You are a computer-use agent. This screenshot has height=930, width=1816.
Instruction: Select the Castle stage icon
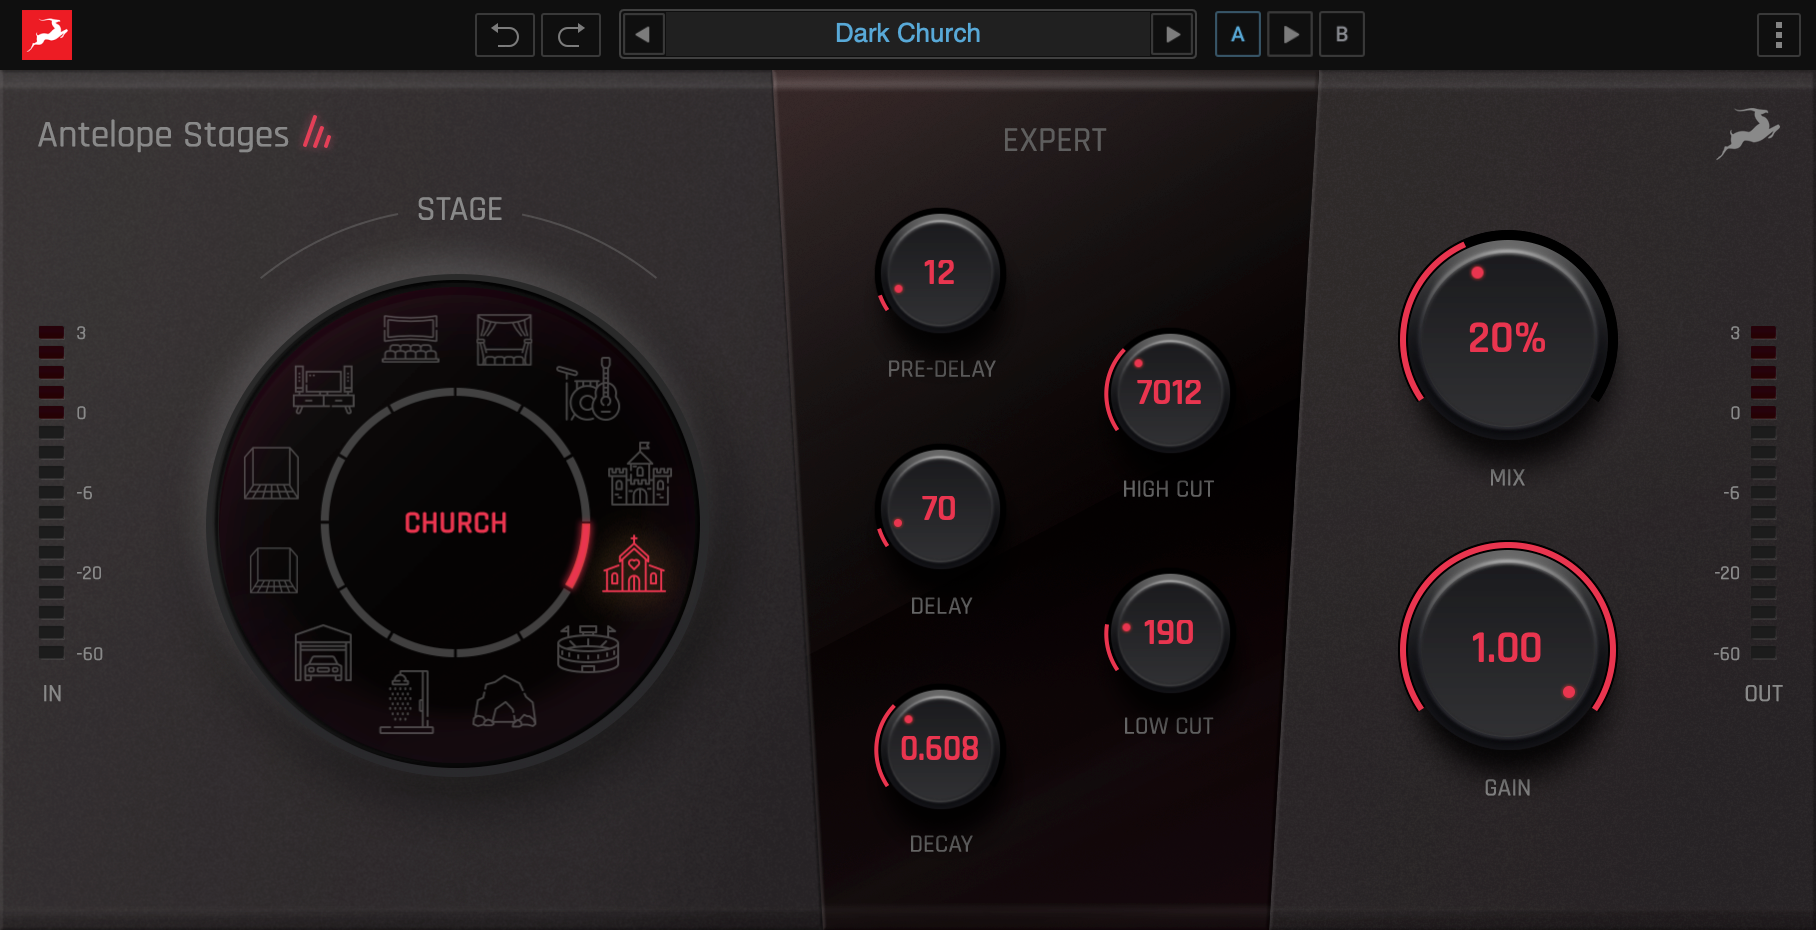click(640, 475)
